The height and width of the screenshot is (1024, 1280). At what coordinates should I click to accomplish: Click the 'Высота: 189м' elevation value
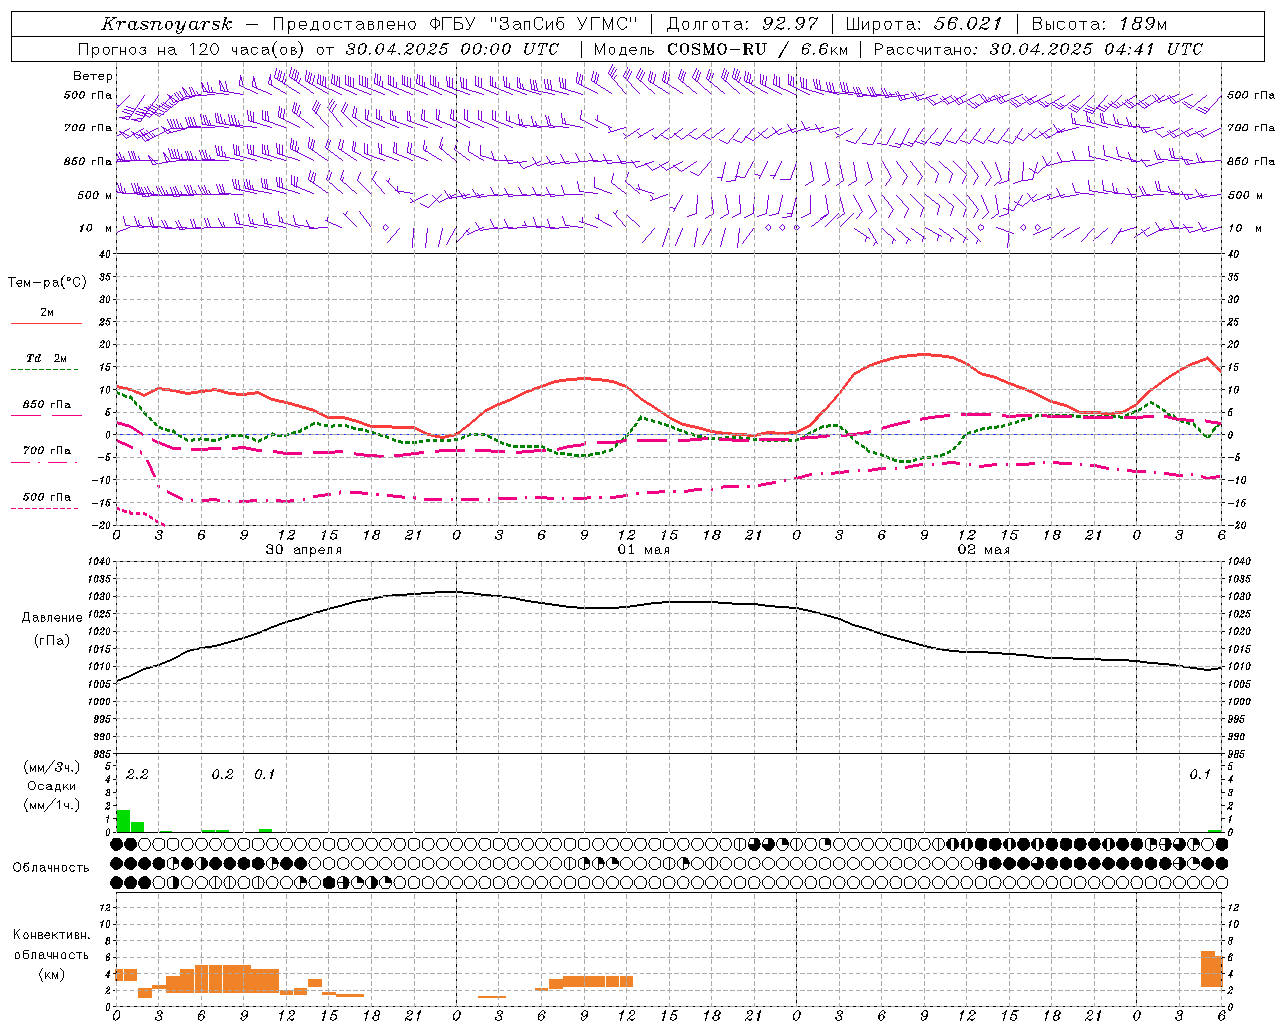coord(1099,24)
